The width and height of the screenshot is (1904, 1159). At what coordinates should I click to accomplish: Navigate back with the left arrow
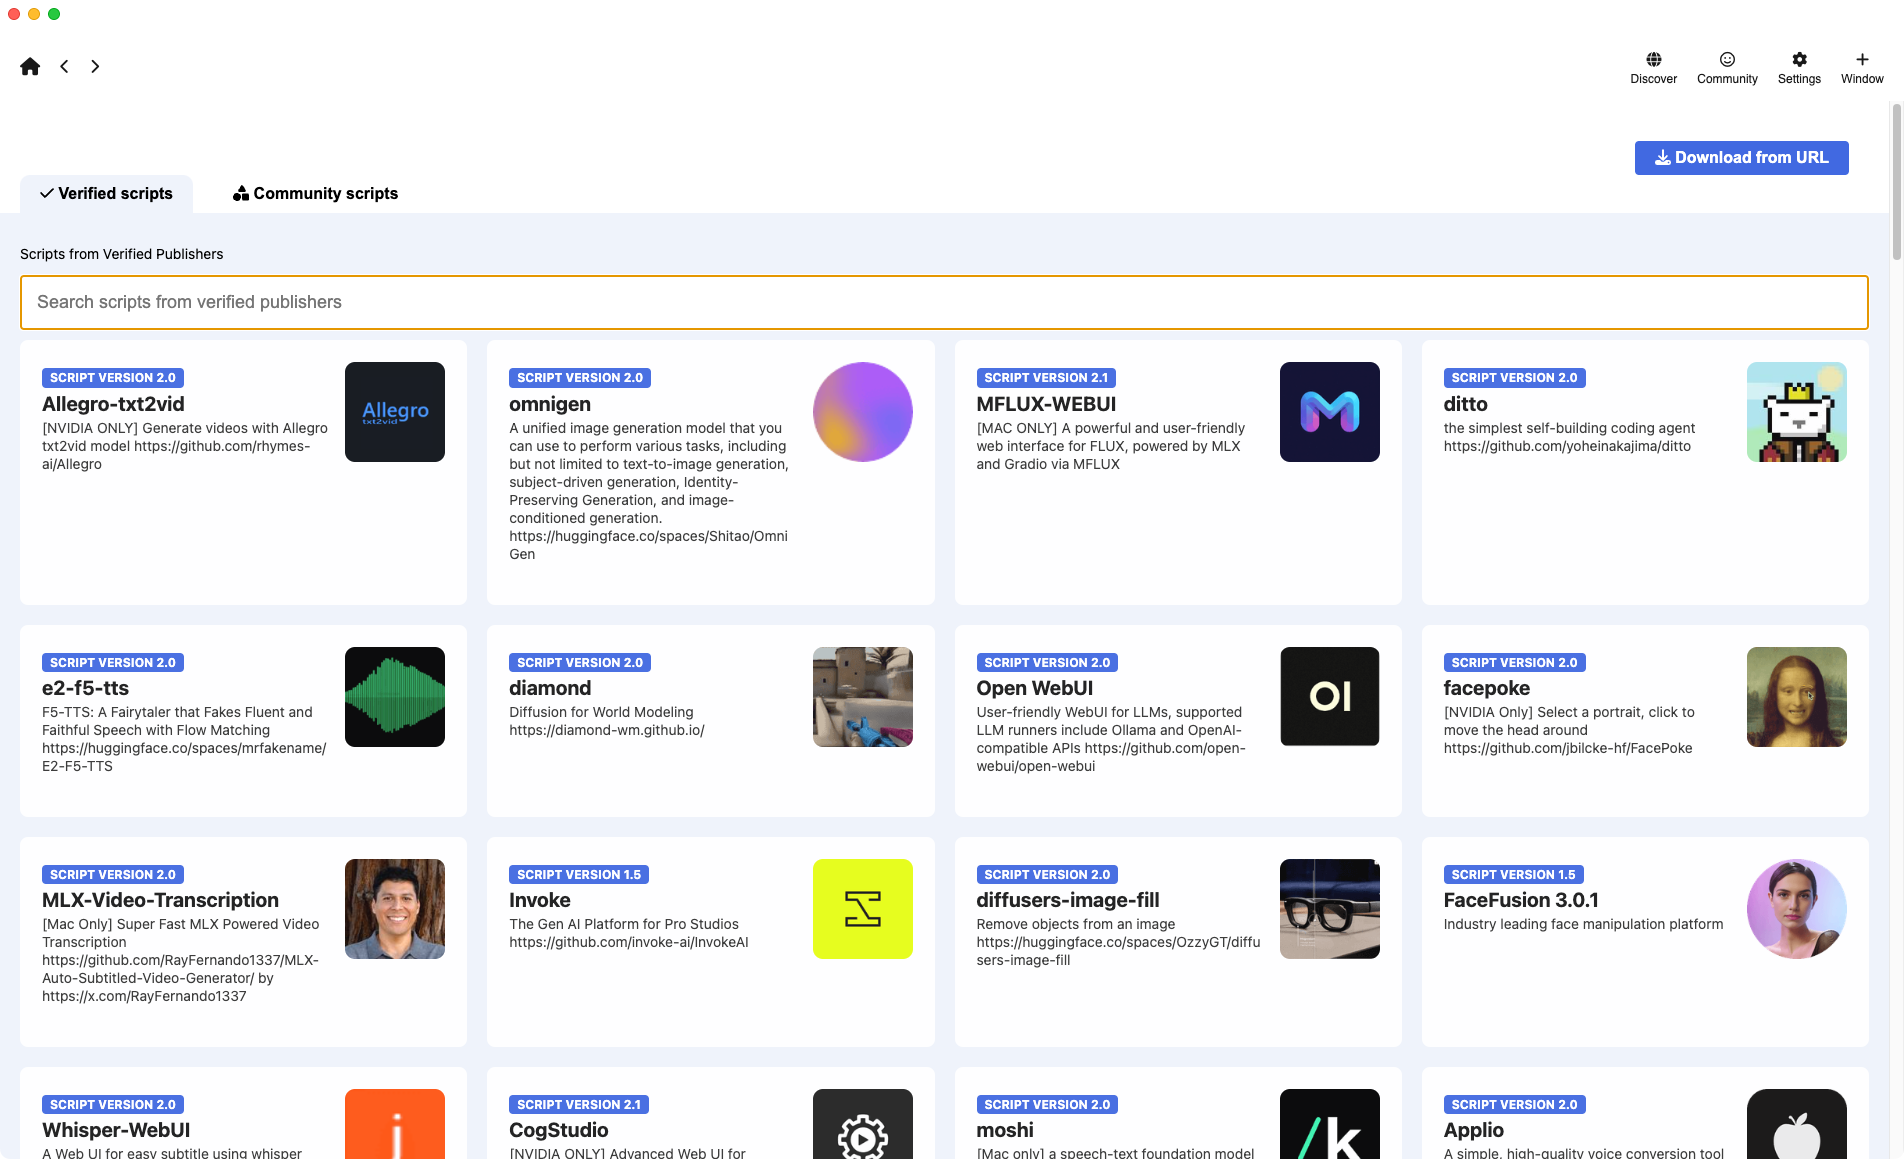[64, 66]
